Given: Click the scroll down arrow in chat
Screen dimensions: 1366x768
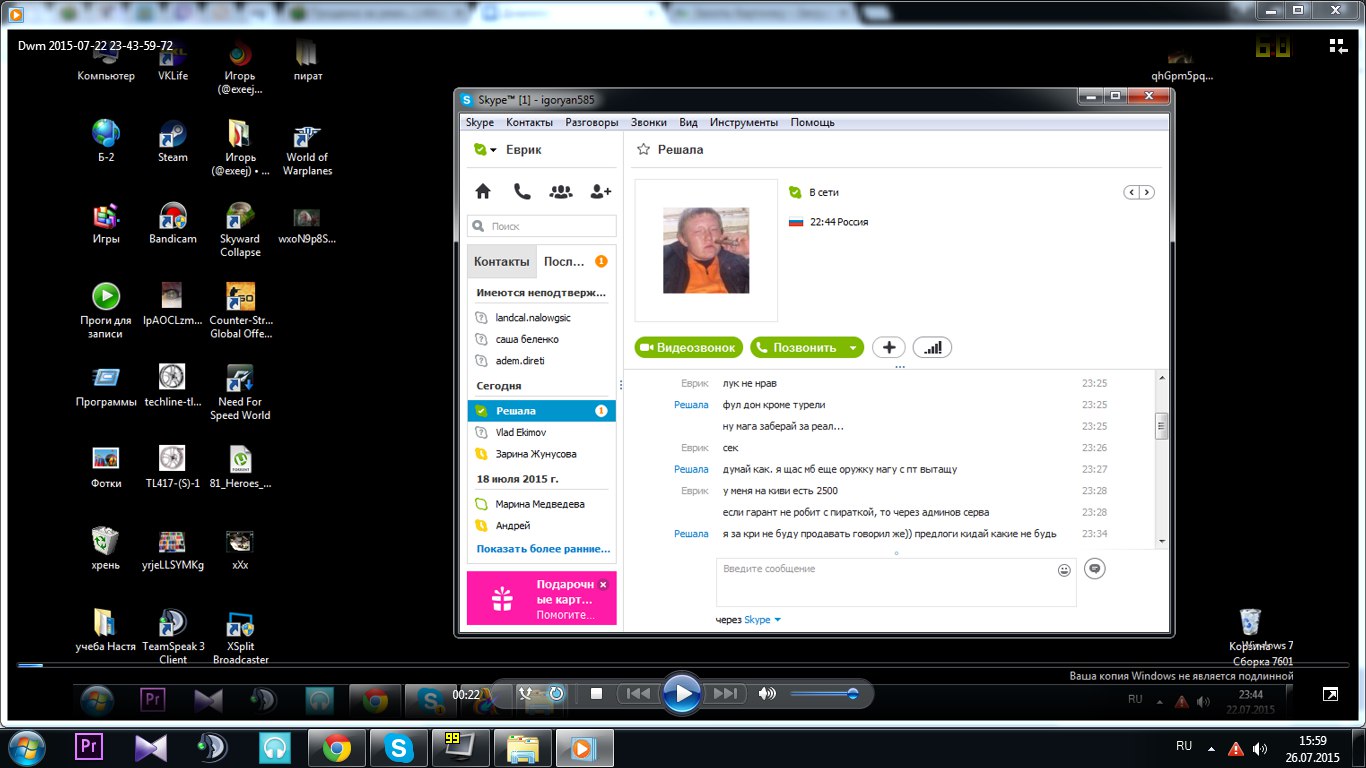Looking at the screenshot, I should (x=1161, y=541).
